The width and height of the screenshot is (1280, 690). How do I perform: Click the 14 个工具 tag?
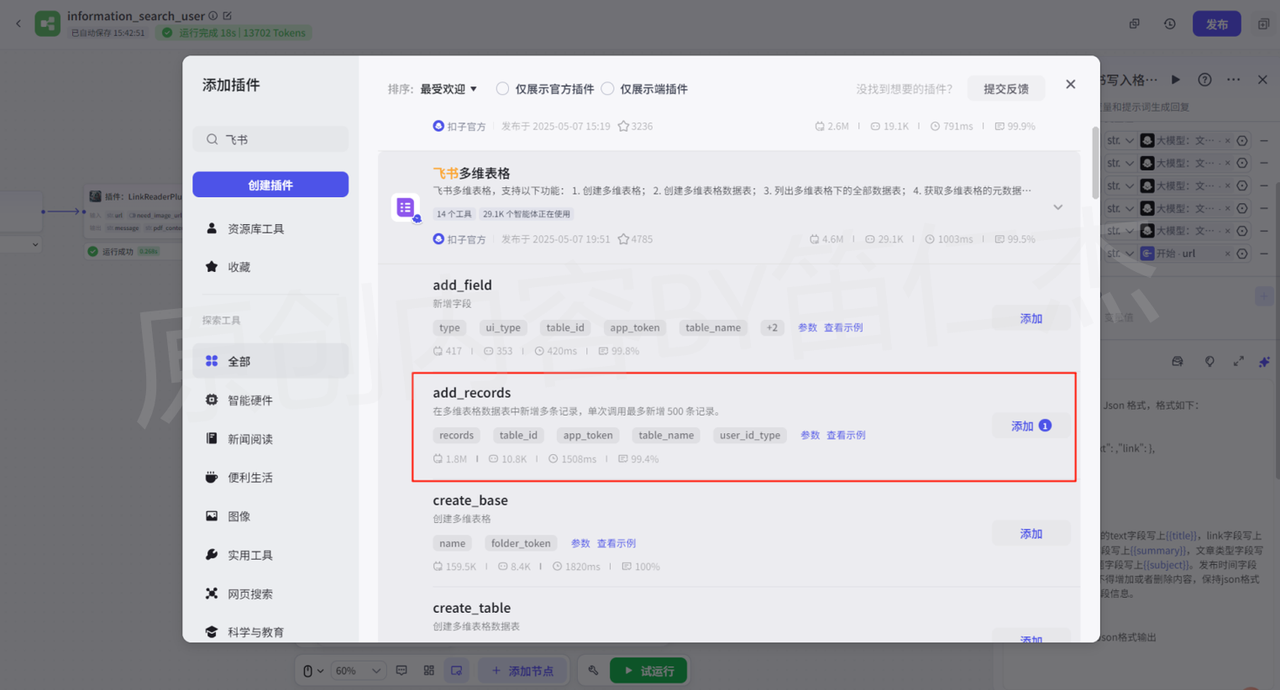(455, 214)
